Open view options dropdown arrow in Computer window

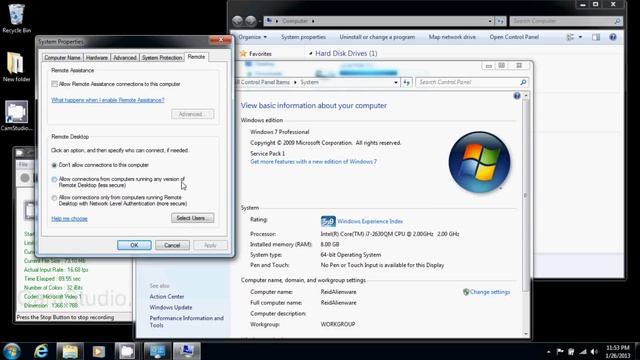click(580, 37)
